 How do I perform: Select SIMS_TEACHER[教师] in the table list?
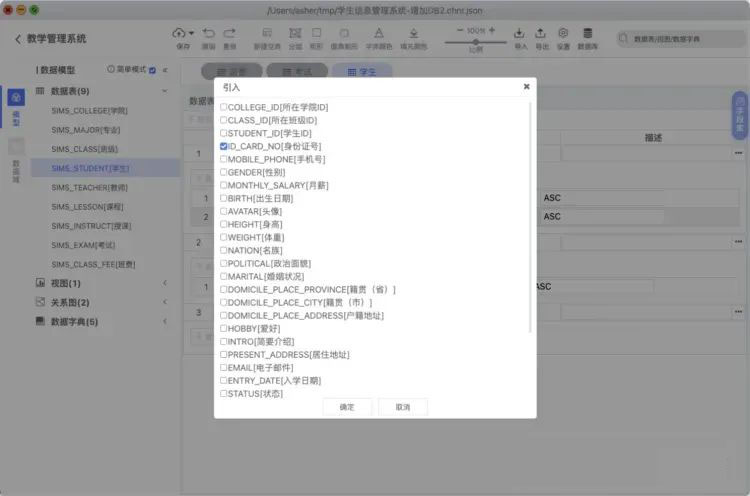89,187
